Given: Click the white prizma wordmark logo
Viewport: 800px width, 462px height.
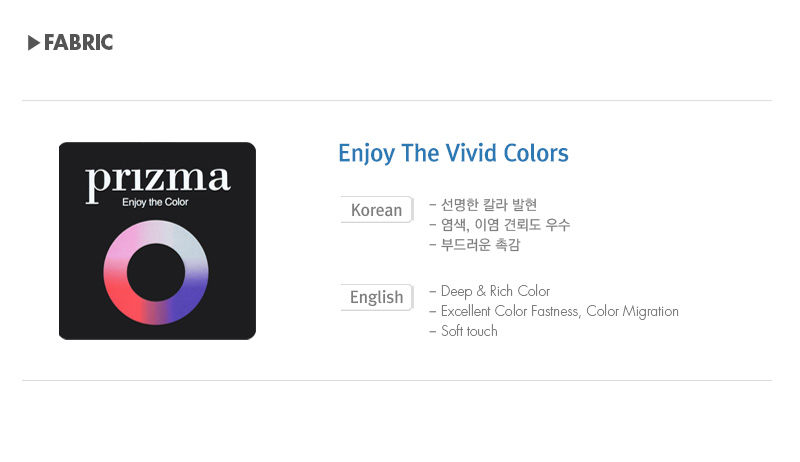Looking at the screenshot, I should pyautogui.click(x=157, y=180).
